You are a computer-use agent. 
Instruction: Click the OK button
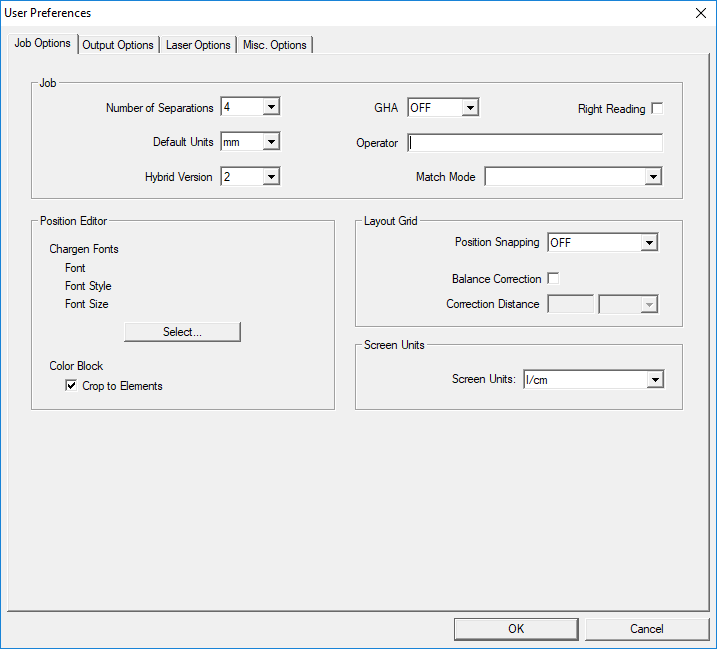[x=516, y=629]
